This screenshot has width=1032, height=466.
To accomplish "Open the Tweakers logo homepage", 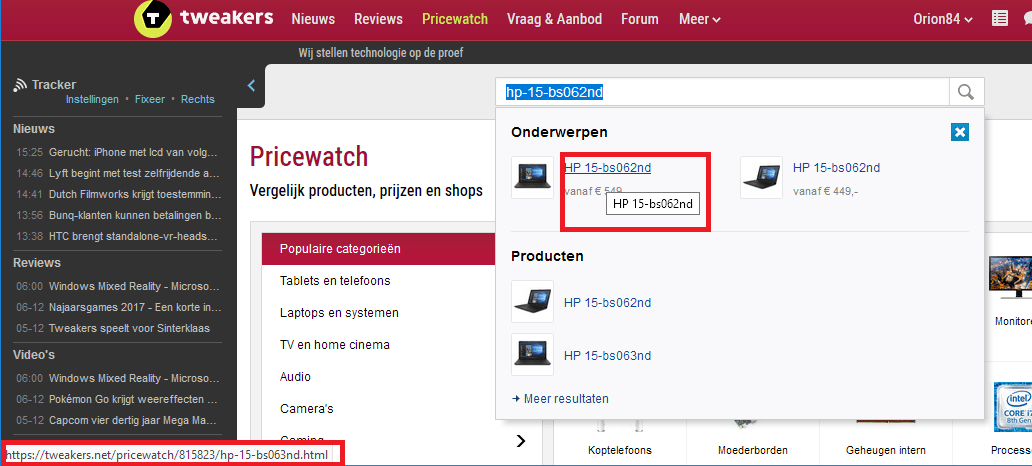I will click(x=203, y=18).
